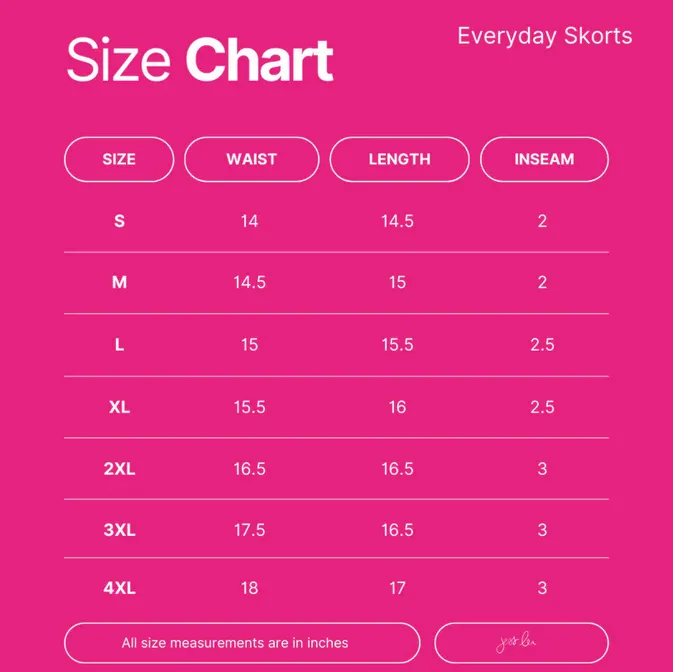Select the INSEAM column header
673x672 pixels.
coord(544,159)
